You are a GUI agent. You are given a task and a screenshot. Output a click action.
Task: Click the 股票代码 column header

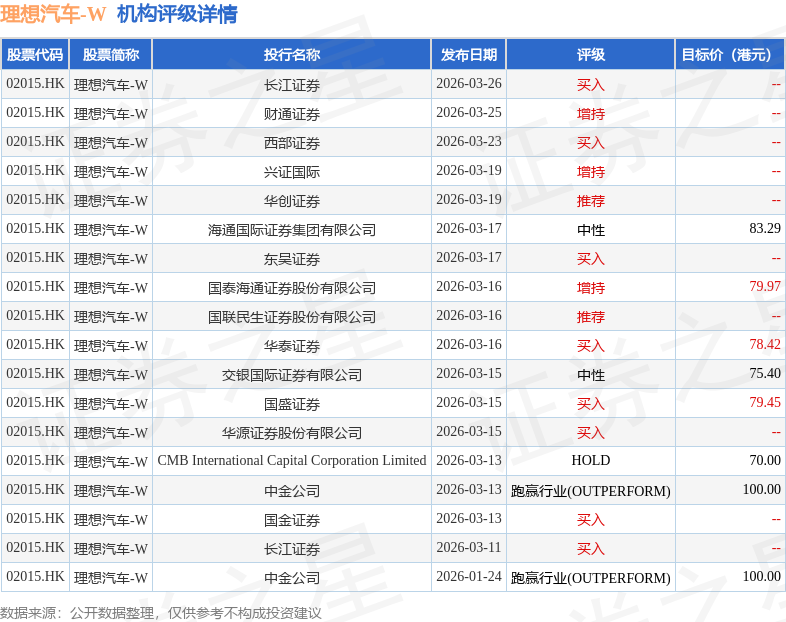(x=35, y=55)
